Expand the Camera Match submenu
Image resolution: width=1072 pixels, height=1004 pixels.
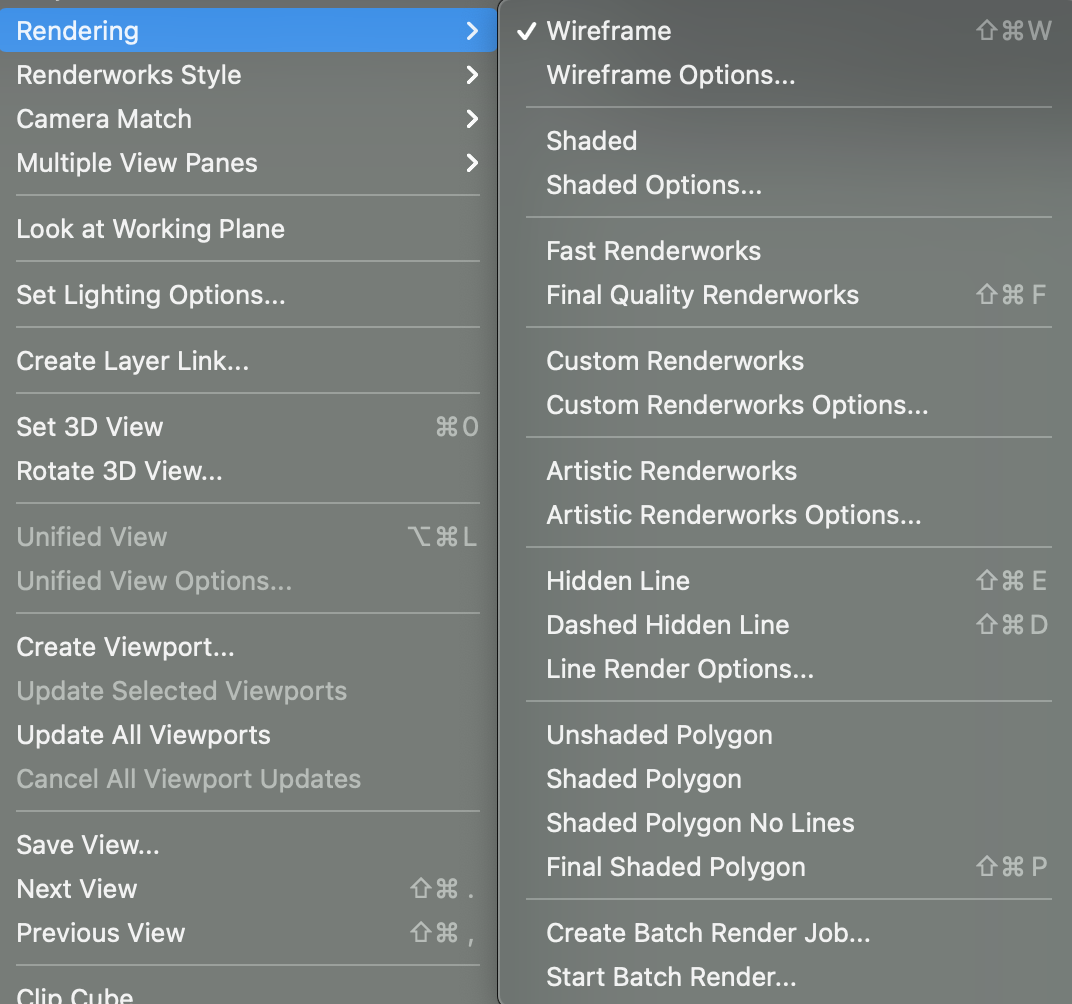pyautogui.click(x=104, y=119)
